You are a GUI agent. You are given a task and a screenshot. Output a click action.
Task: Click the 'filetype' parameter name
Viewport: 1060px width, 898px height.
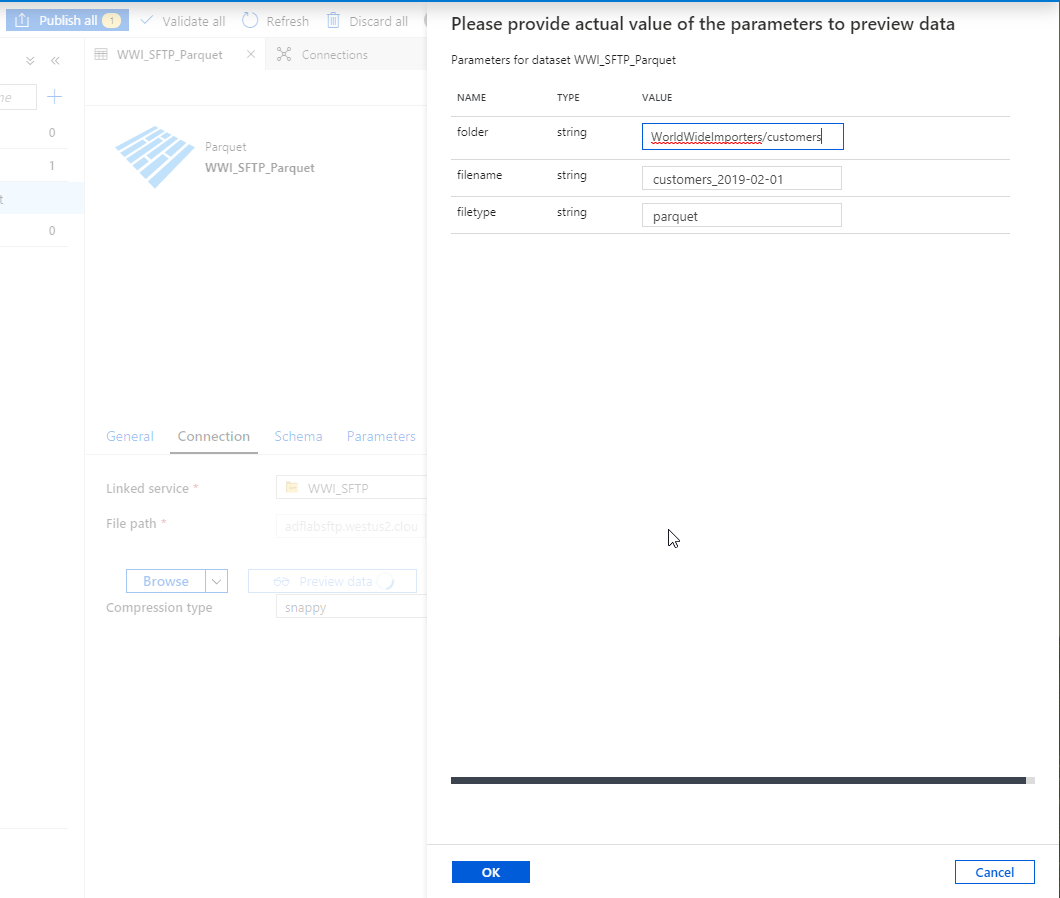click(x=476, y=212)
